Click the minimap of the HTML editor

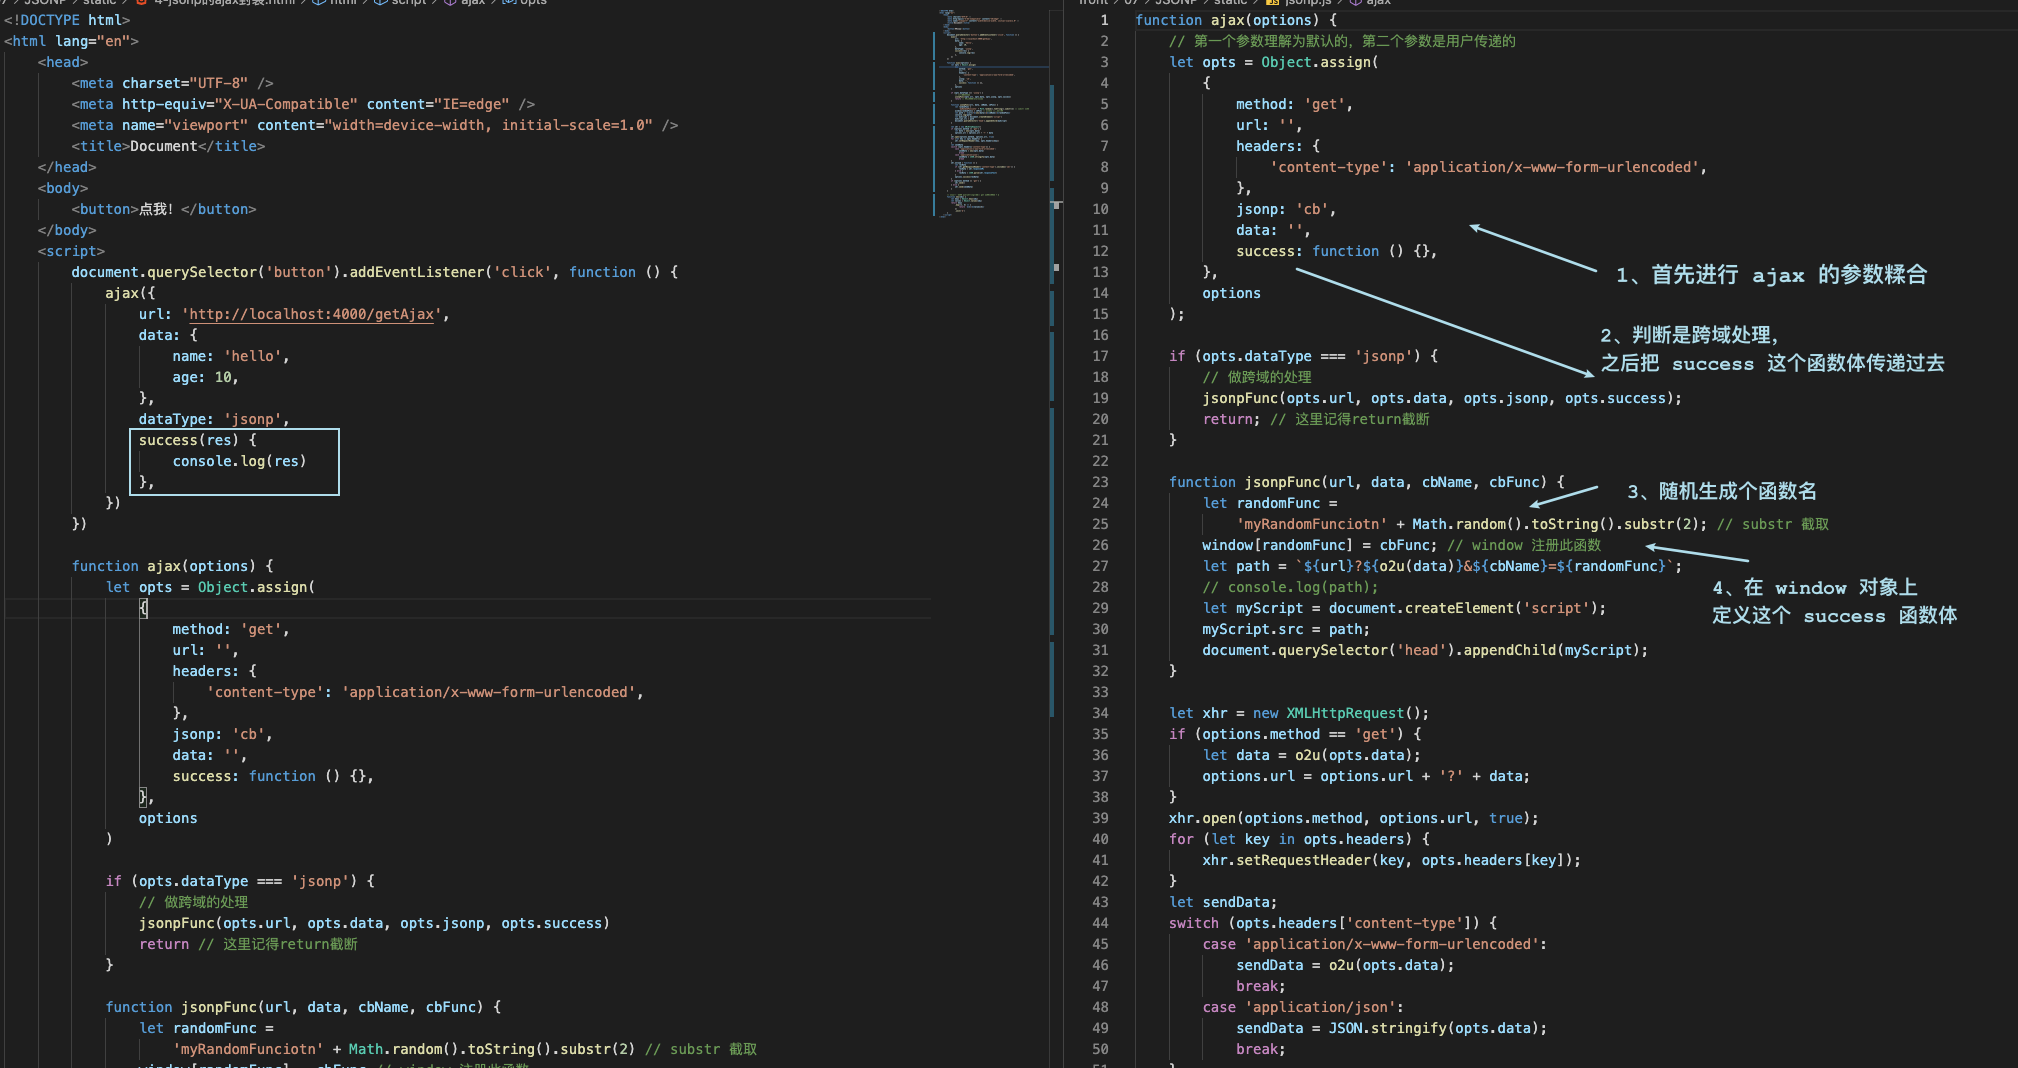pyautogui.click(x=990, y=112)
